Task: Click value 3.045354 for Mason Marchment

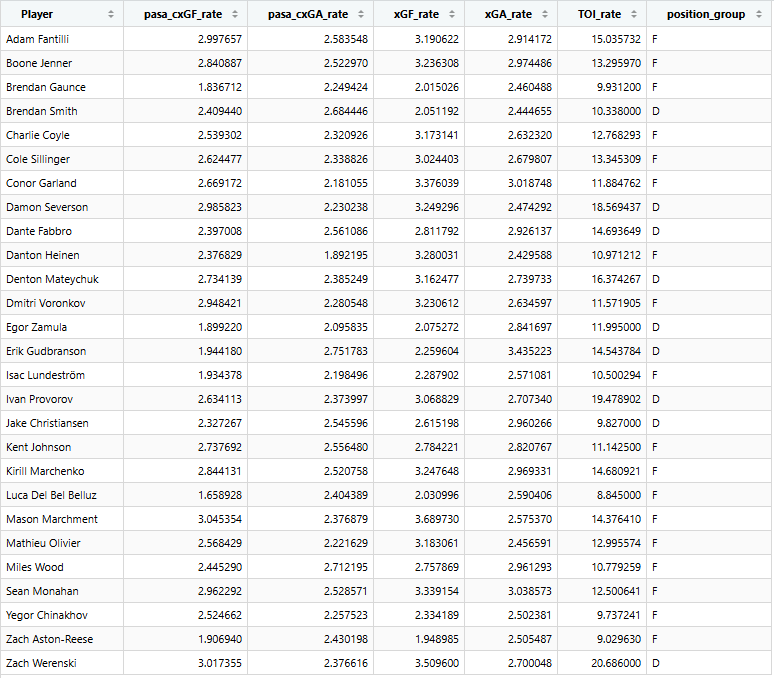Action: (220, 519)
